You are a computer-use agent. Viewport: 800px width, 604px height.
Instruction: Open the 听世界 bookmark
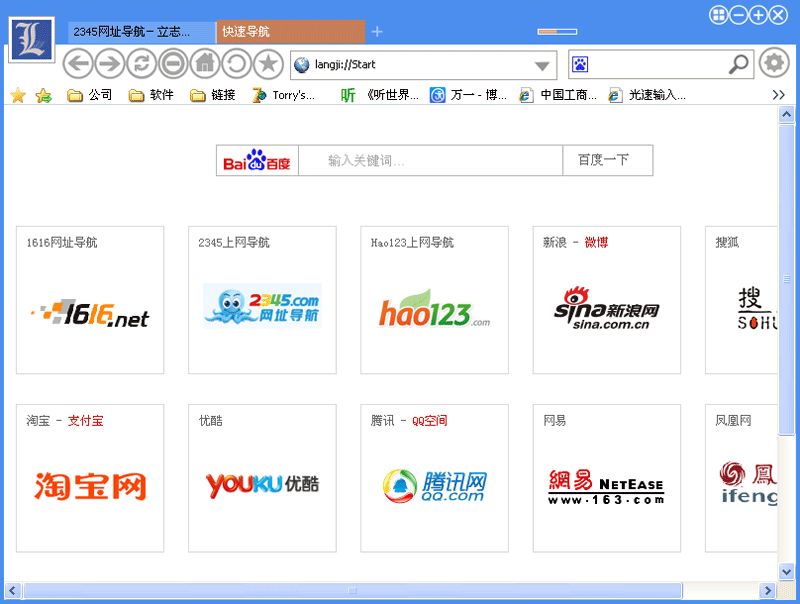[x=380, y=95]
